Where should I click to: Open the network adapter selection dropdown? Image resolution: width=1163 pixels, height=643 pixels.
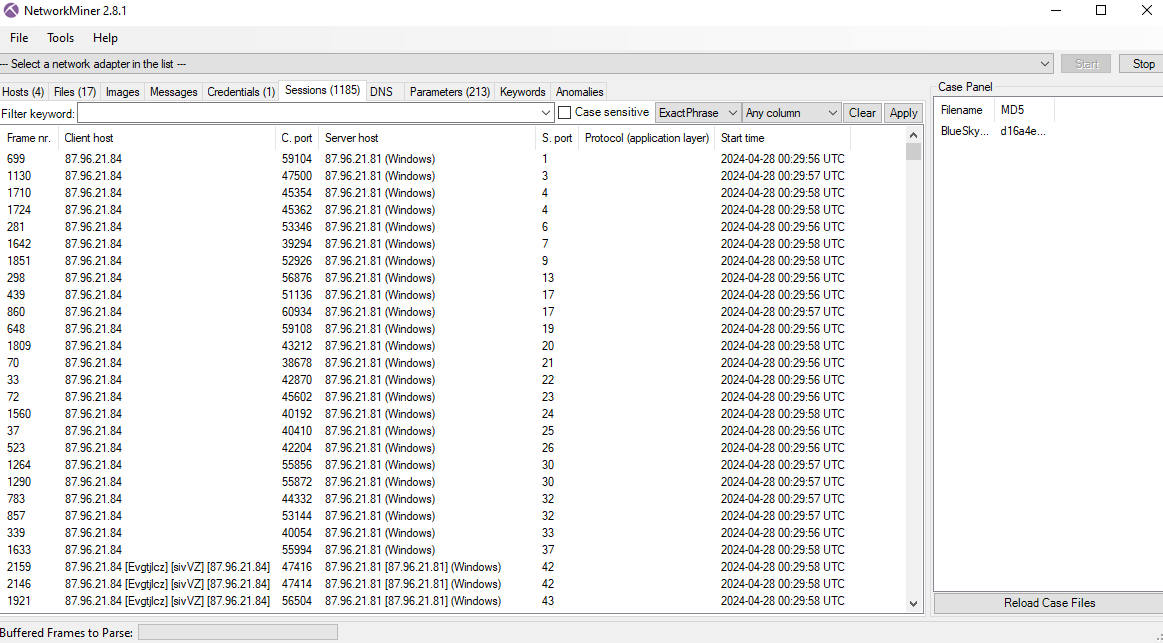(x=1045, y=64)
